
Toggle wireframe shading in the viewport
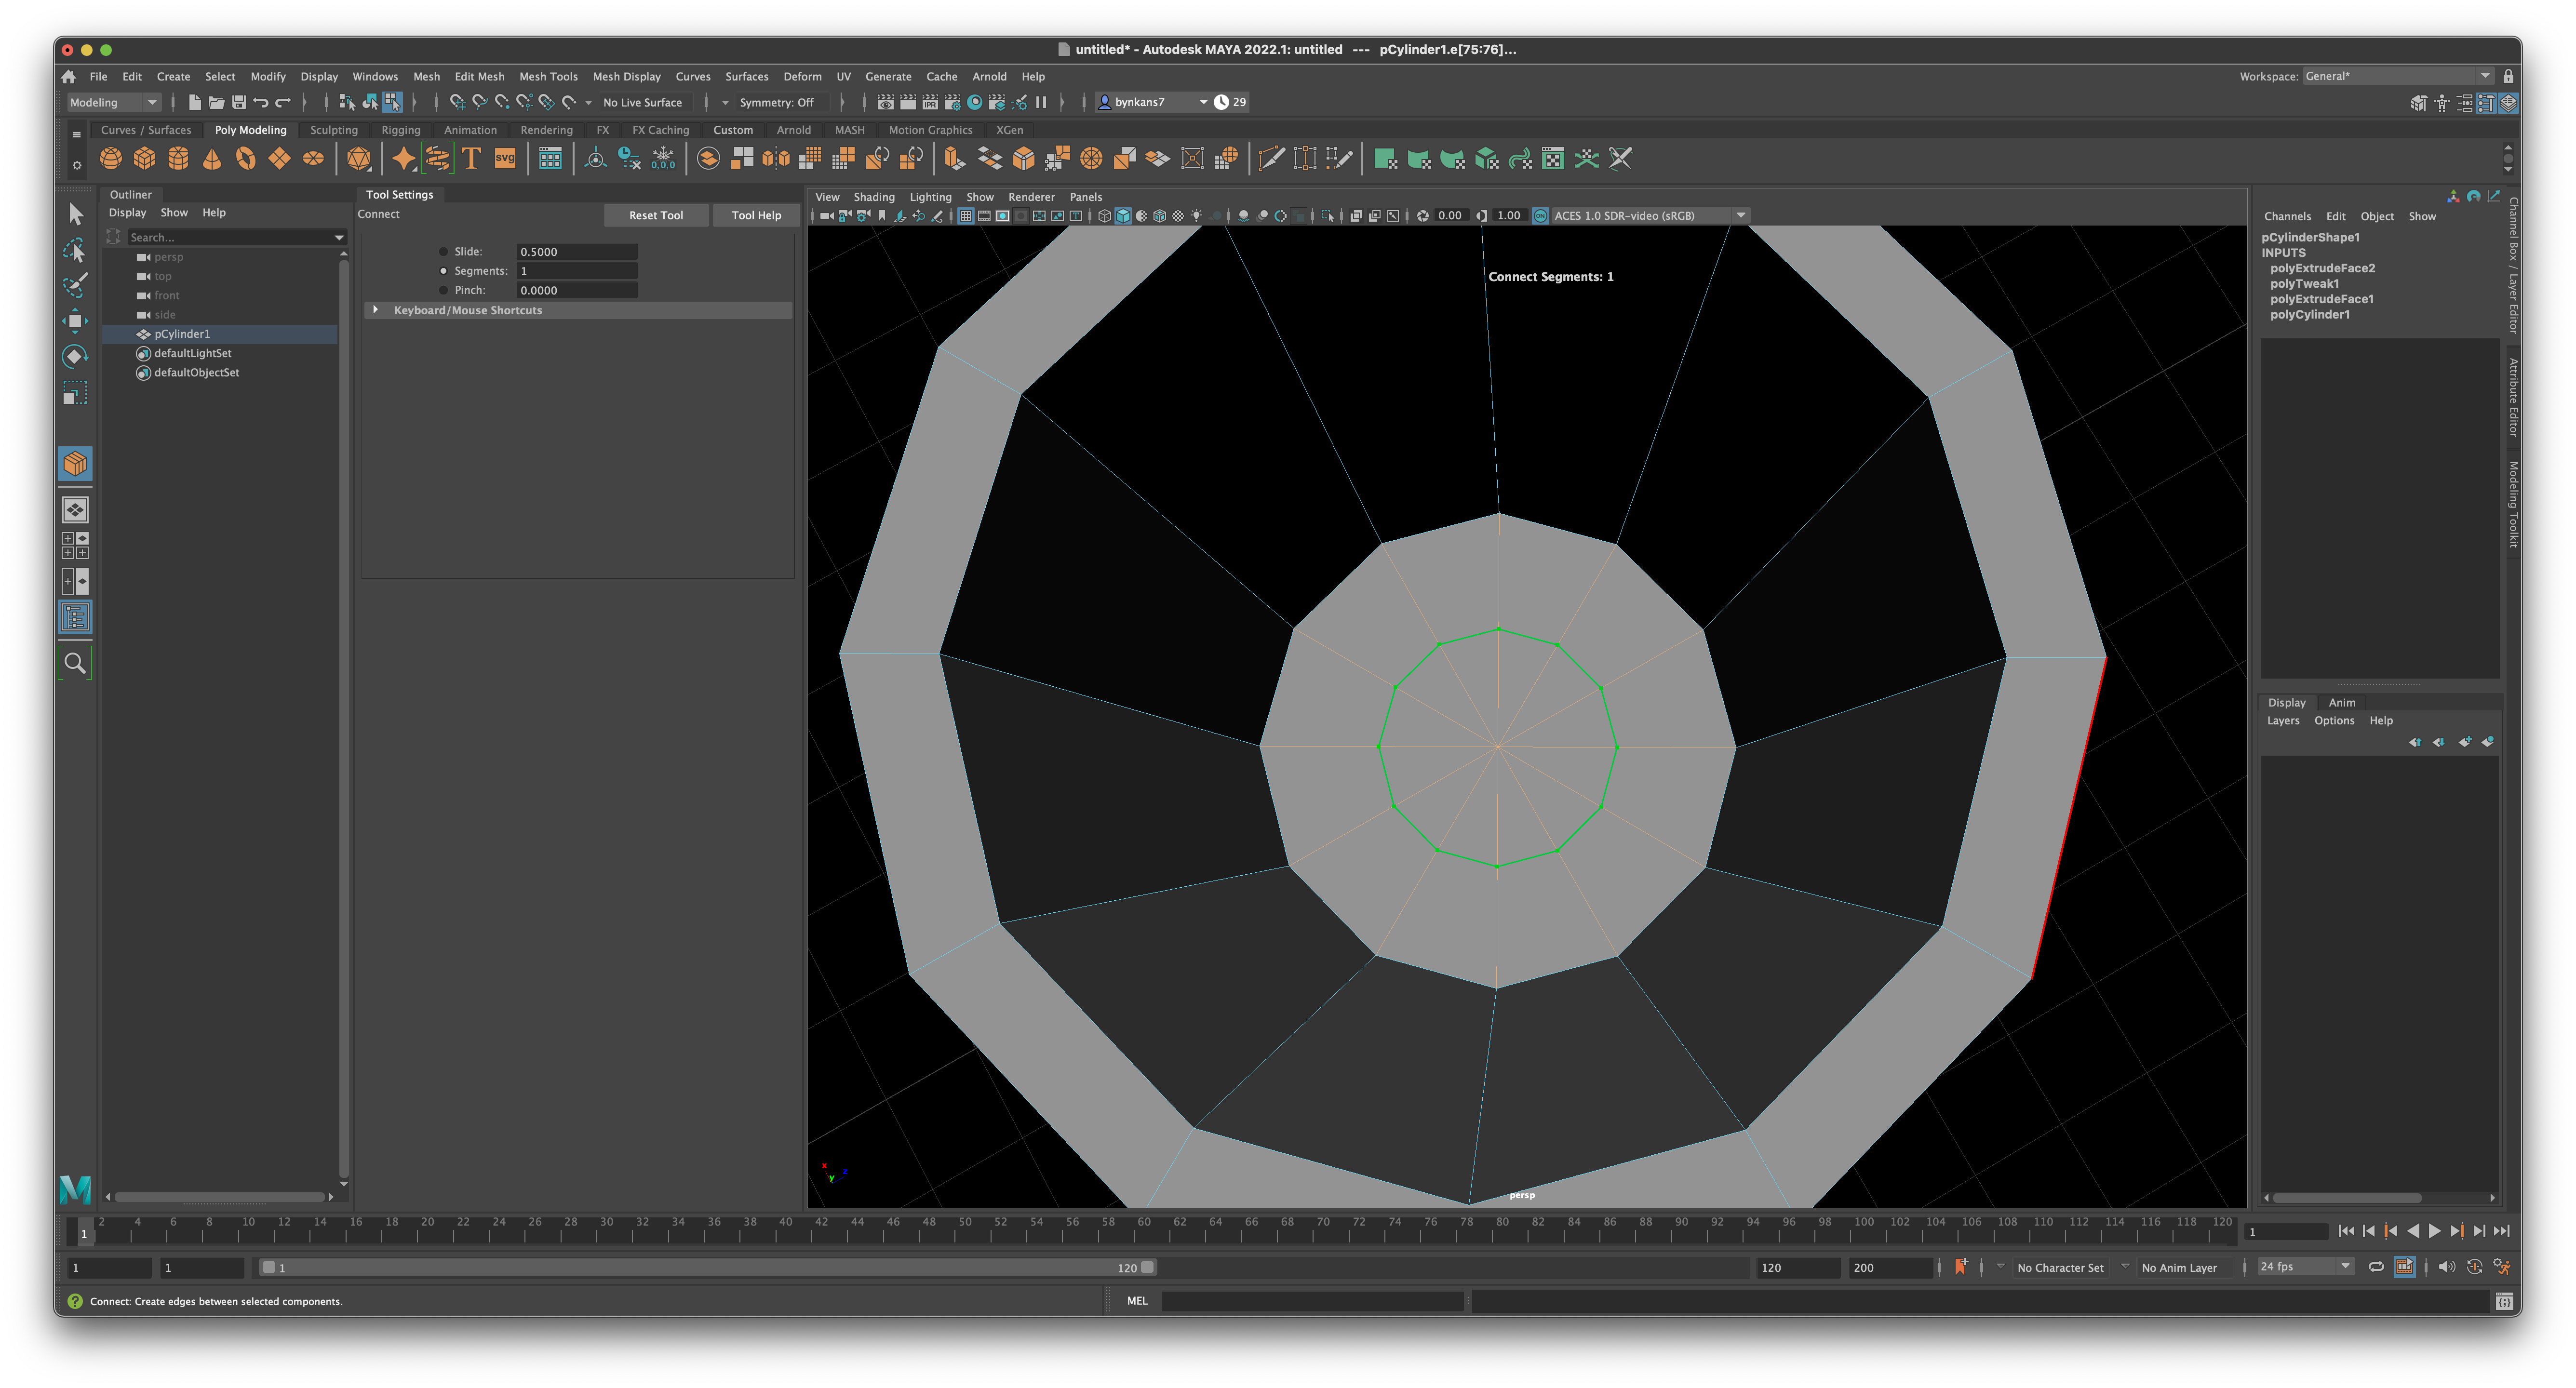1104,216
